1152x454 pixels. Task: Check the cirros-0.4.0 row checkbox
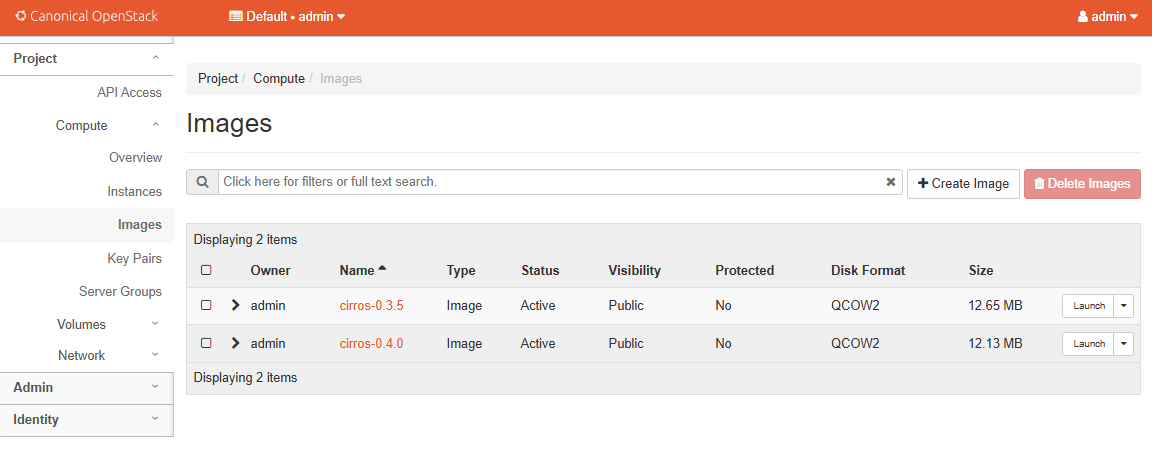click(206, 343)
